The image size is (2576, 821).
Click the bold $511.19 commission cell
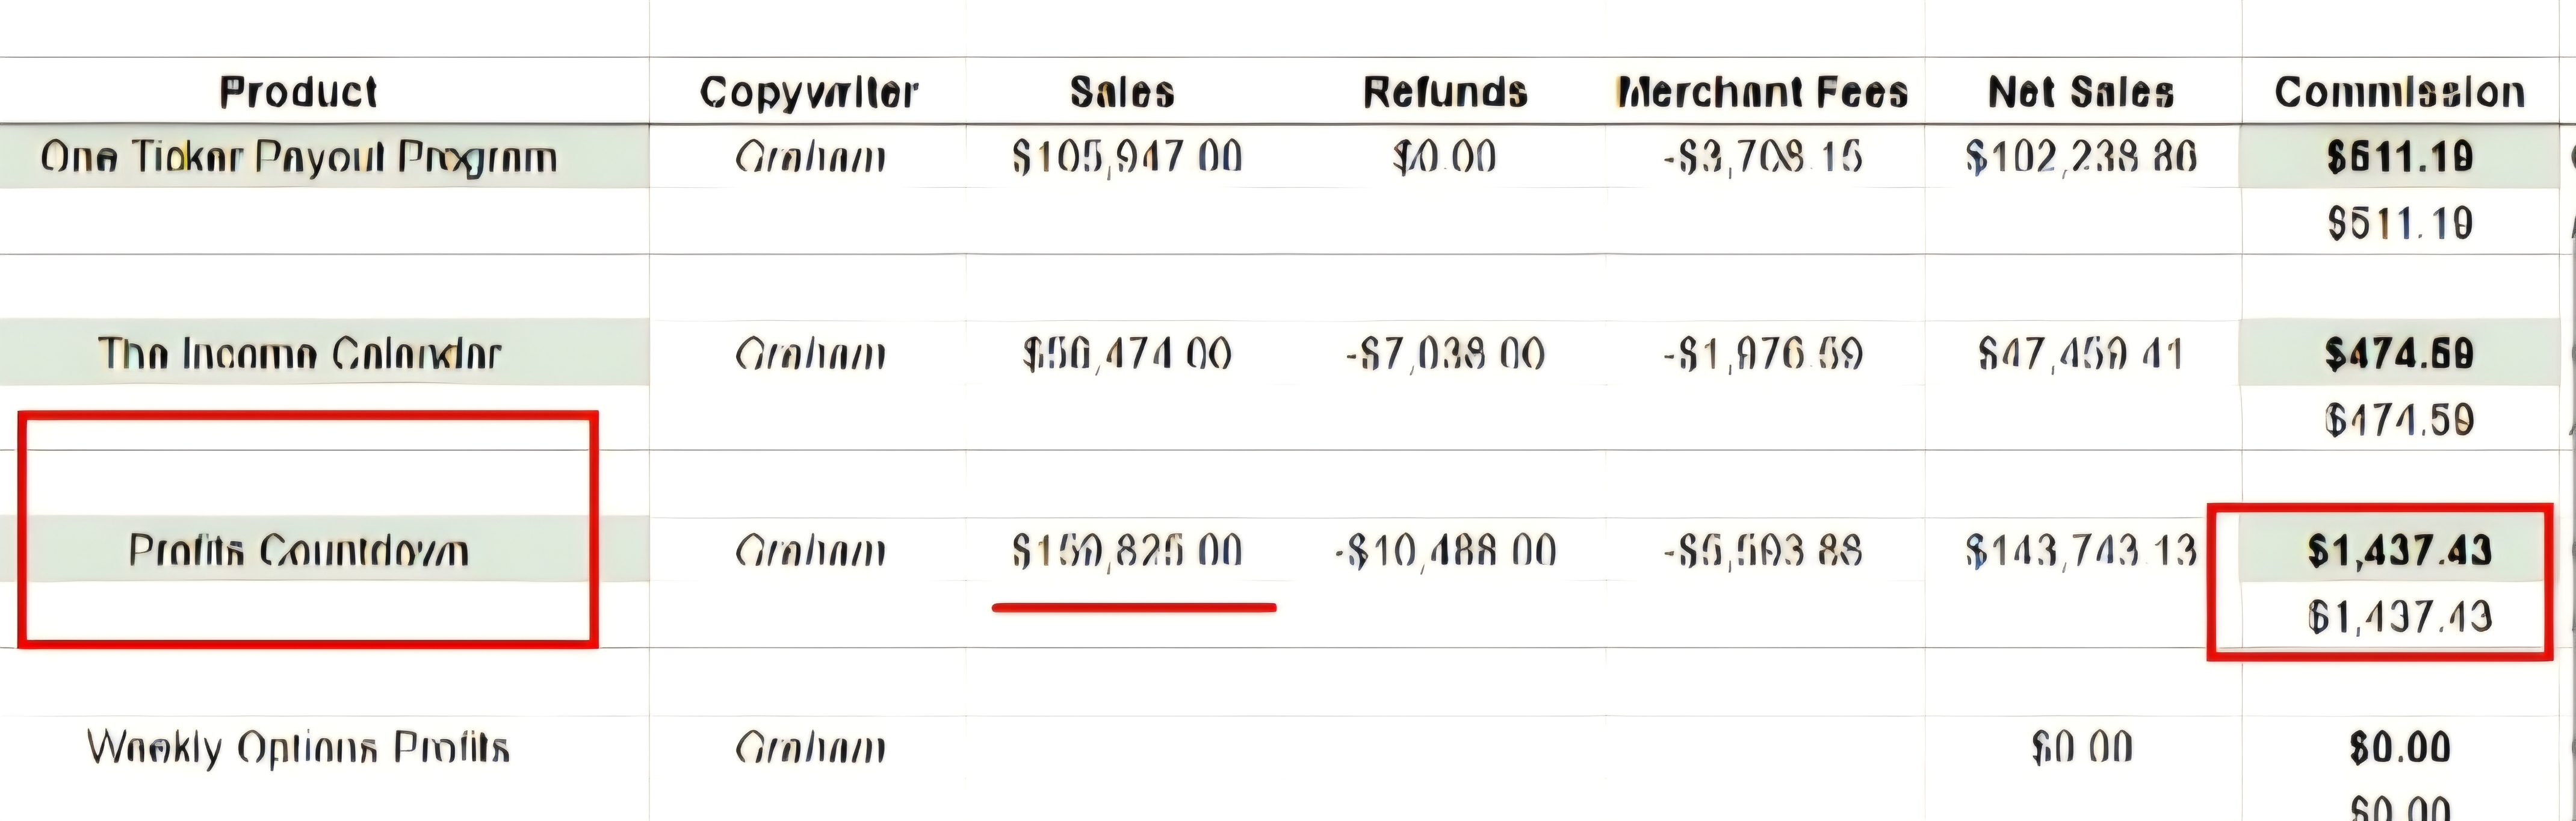(x=2399, y=157)
